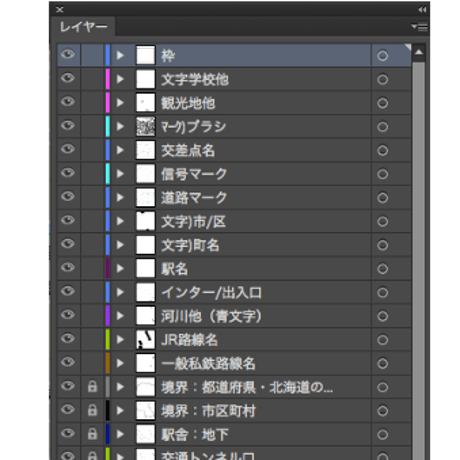
Task: Close the layers panel with X icon
Action: [60, 10]
